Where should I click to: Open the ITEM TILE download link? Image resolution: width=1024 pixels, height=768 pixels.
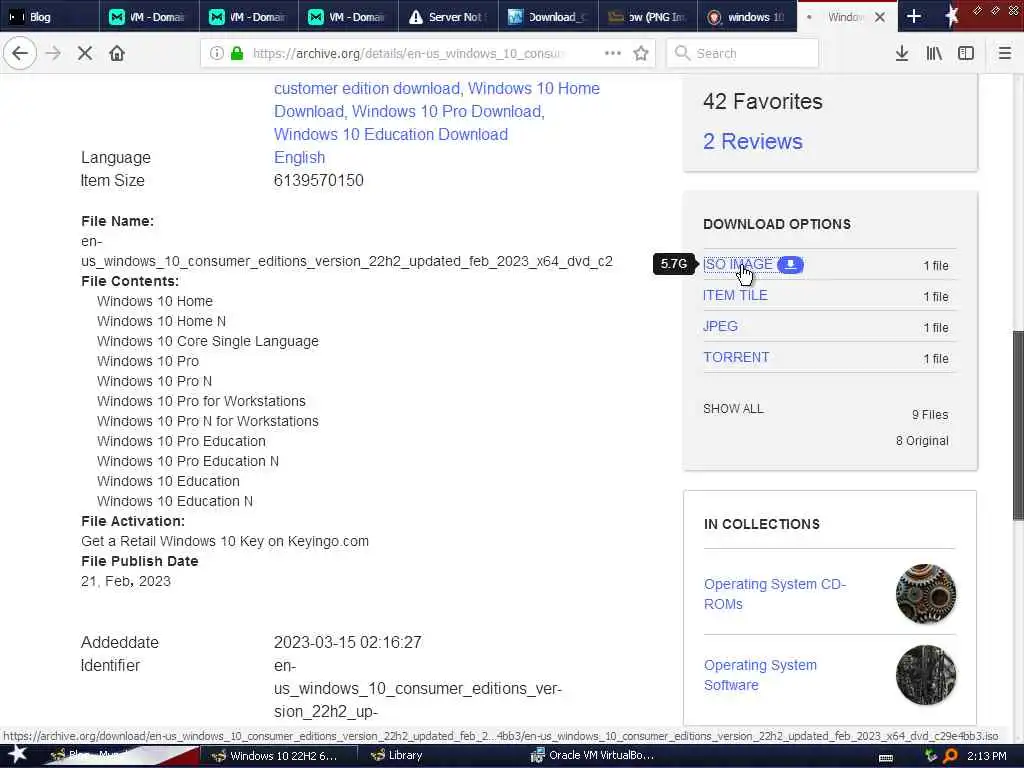point(735,295)
